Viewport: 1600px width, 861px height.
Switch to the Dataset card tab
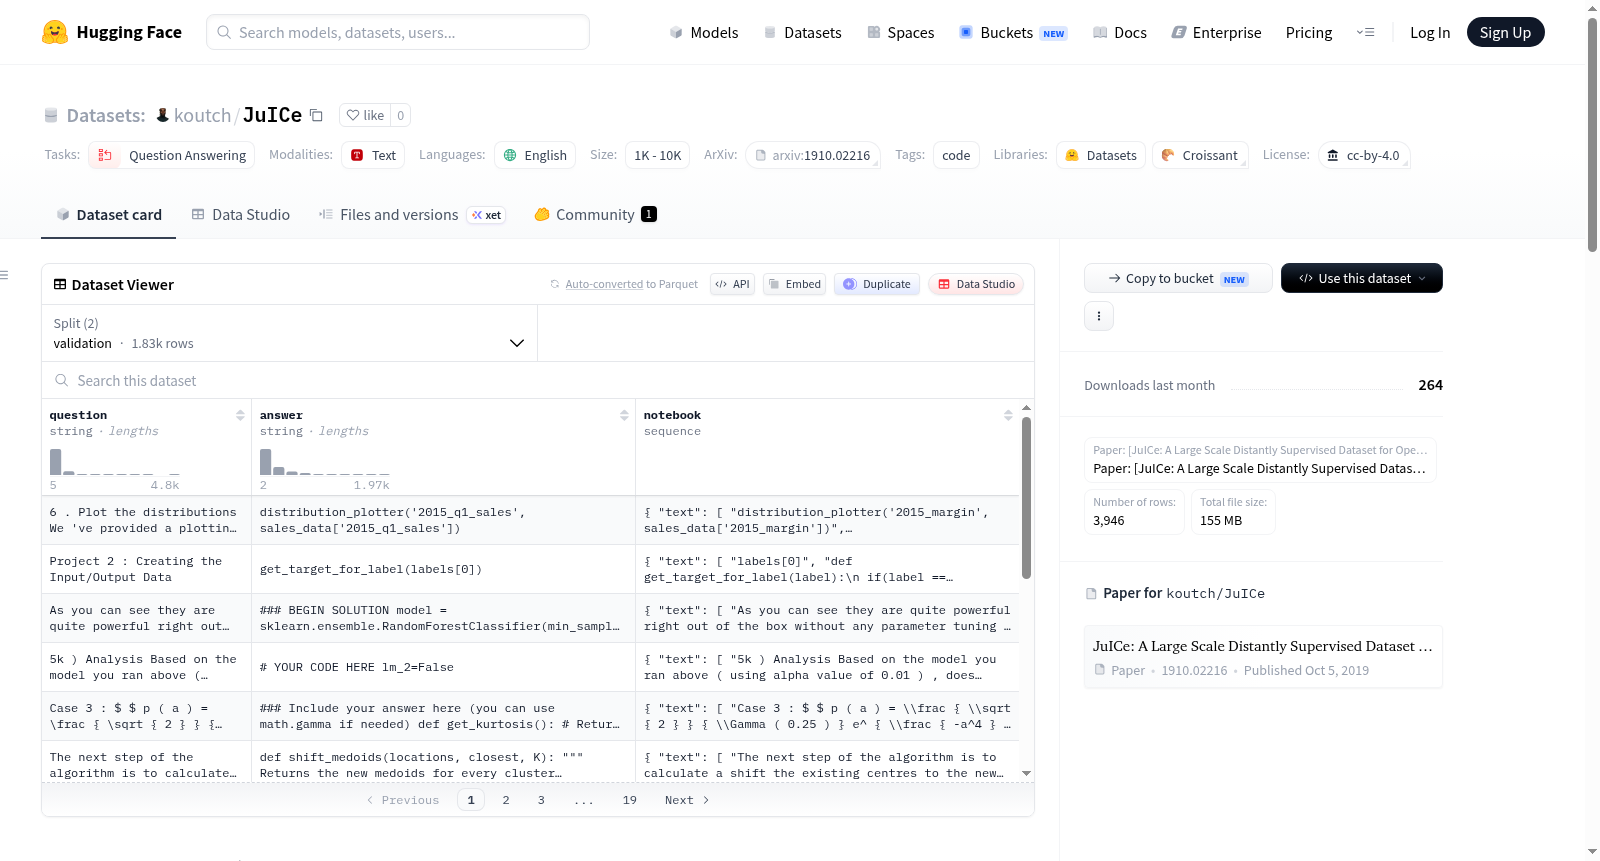pyautogui.click(x=108, y=214)
